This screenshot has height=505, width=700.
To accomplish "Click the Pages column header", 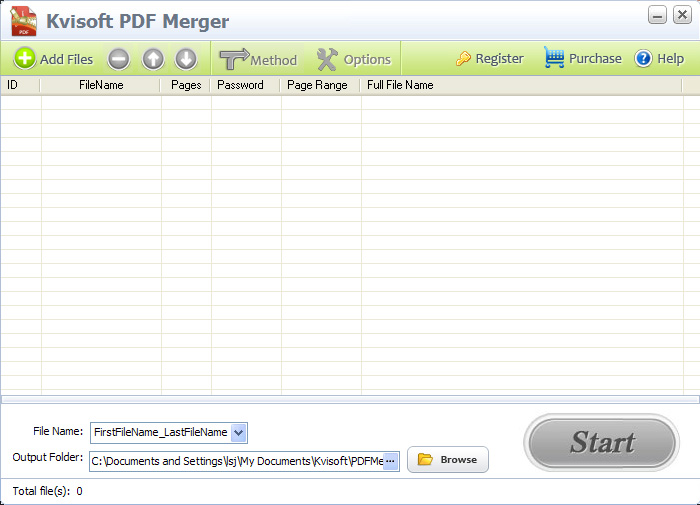I will pyautogui.click(x=186, y=85).
